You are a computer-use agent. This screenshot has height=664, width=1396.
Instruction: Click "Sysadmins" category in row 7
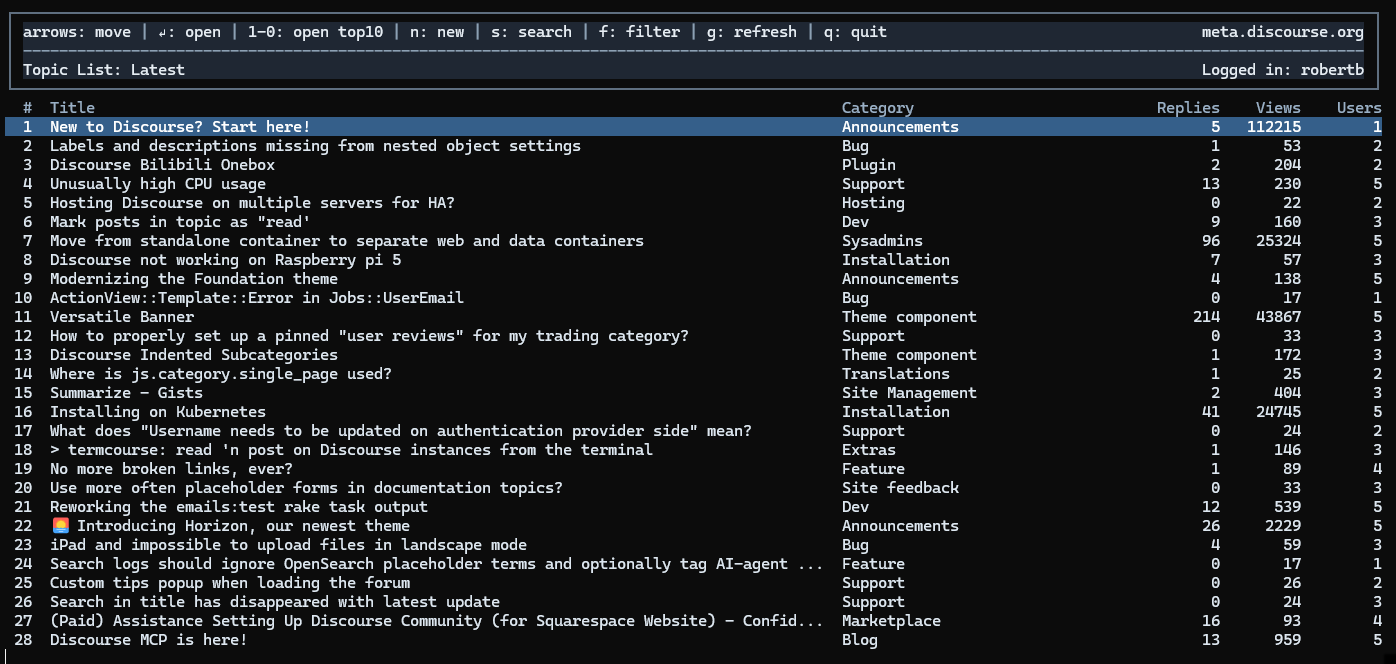tap(882, 241)
